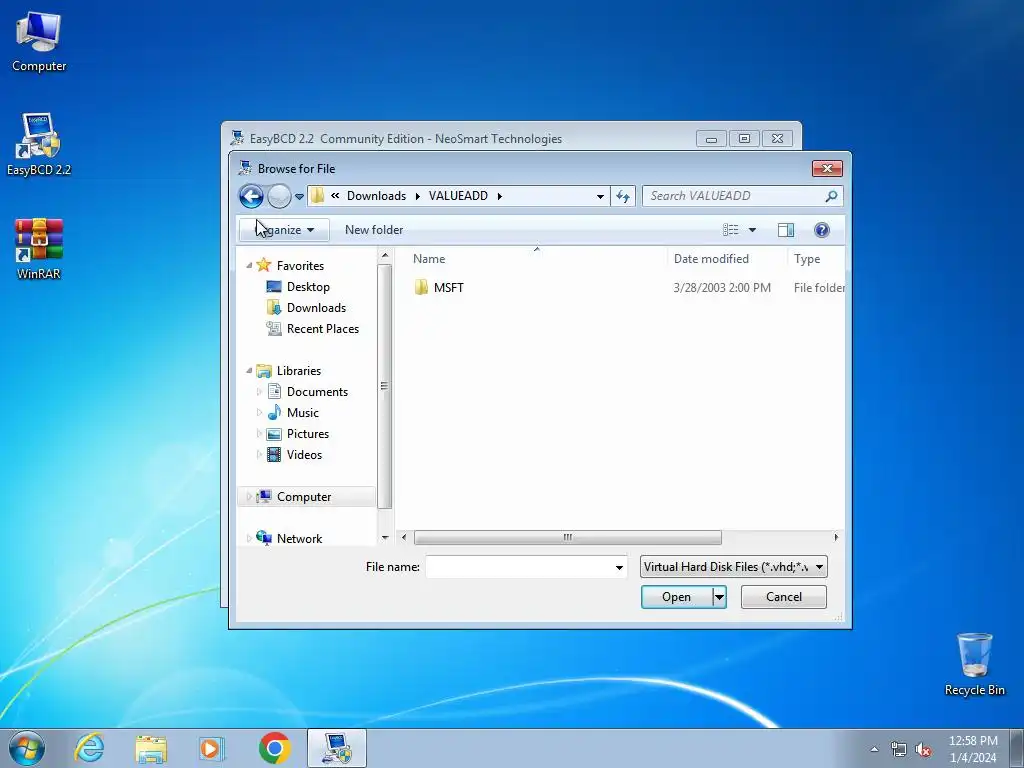Viewport: 1024px width, 768px height.
Task: Select the Pictures library
Action: click(308, 434)
